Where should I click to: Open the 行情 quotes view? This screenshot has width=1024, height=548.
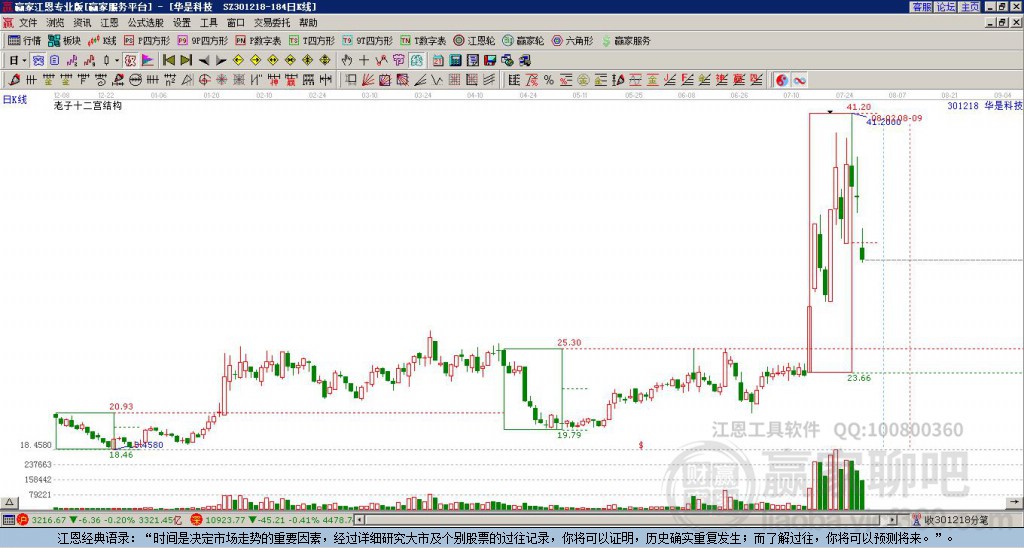(x=25, y=40)
